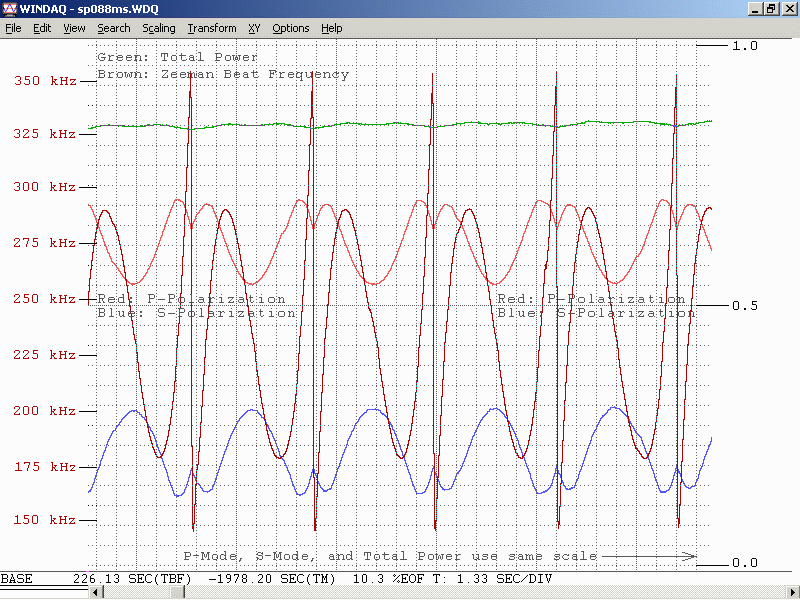Open the Options menu

click(x=291, y=28)
